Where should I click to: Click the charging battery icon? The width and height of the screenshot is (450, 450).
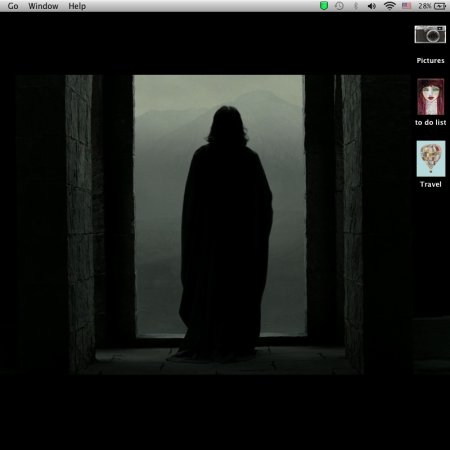coord(440,6)
